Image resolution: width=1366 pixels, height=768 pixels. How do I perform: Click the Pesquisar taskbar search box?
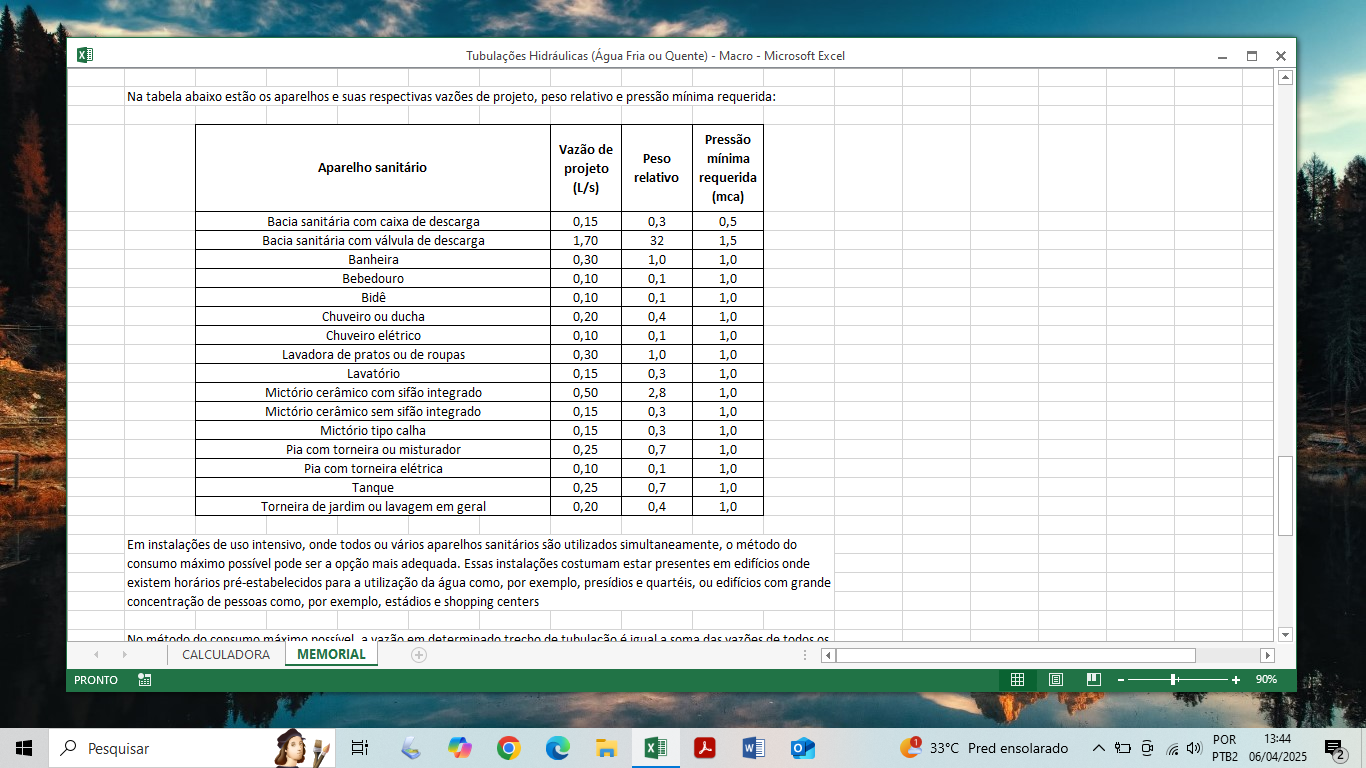click(x=160, y=748)
